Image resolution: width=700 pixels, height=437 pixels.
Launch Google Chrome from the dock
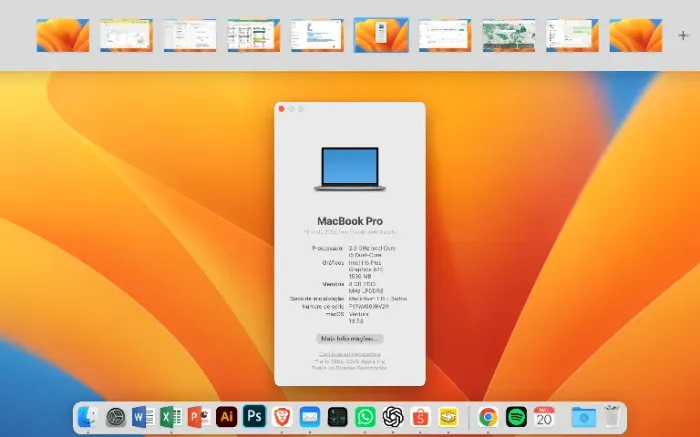488,417
